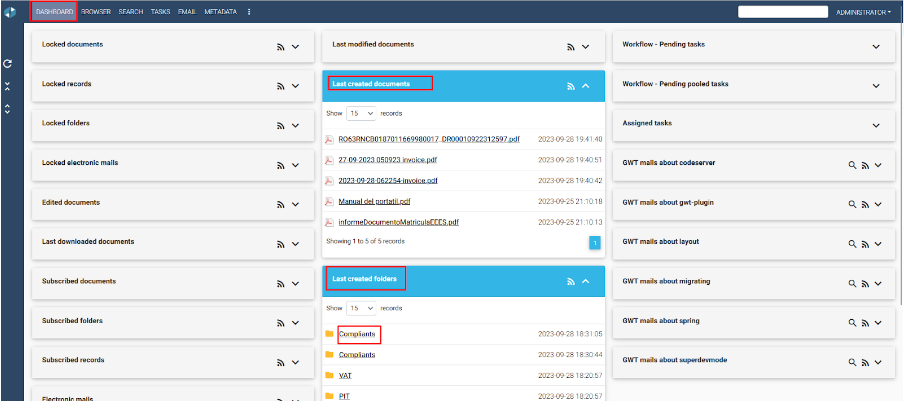Click the expand all panels sidebar icon
904x419 pixels.
(8, 108)
